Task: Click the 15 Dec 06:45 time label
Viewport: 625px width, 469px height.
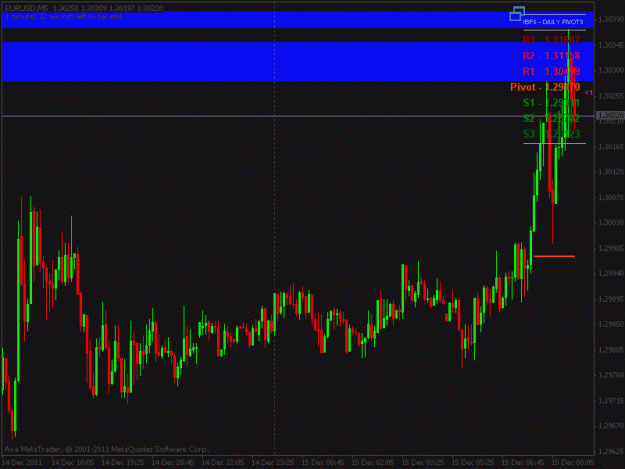Action: pyautogui.click(x=523, y=463)
